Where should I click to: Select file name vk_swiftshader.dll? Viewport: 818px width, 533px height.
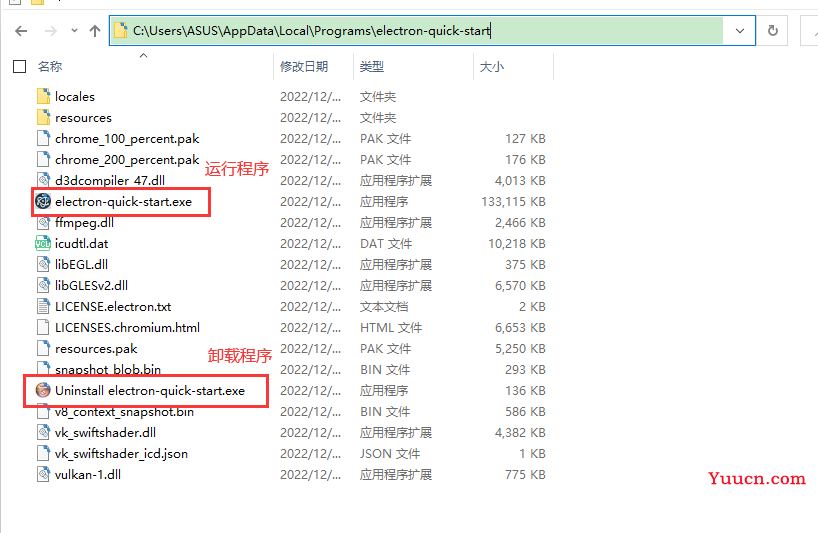tap(105, 432)
